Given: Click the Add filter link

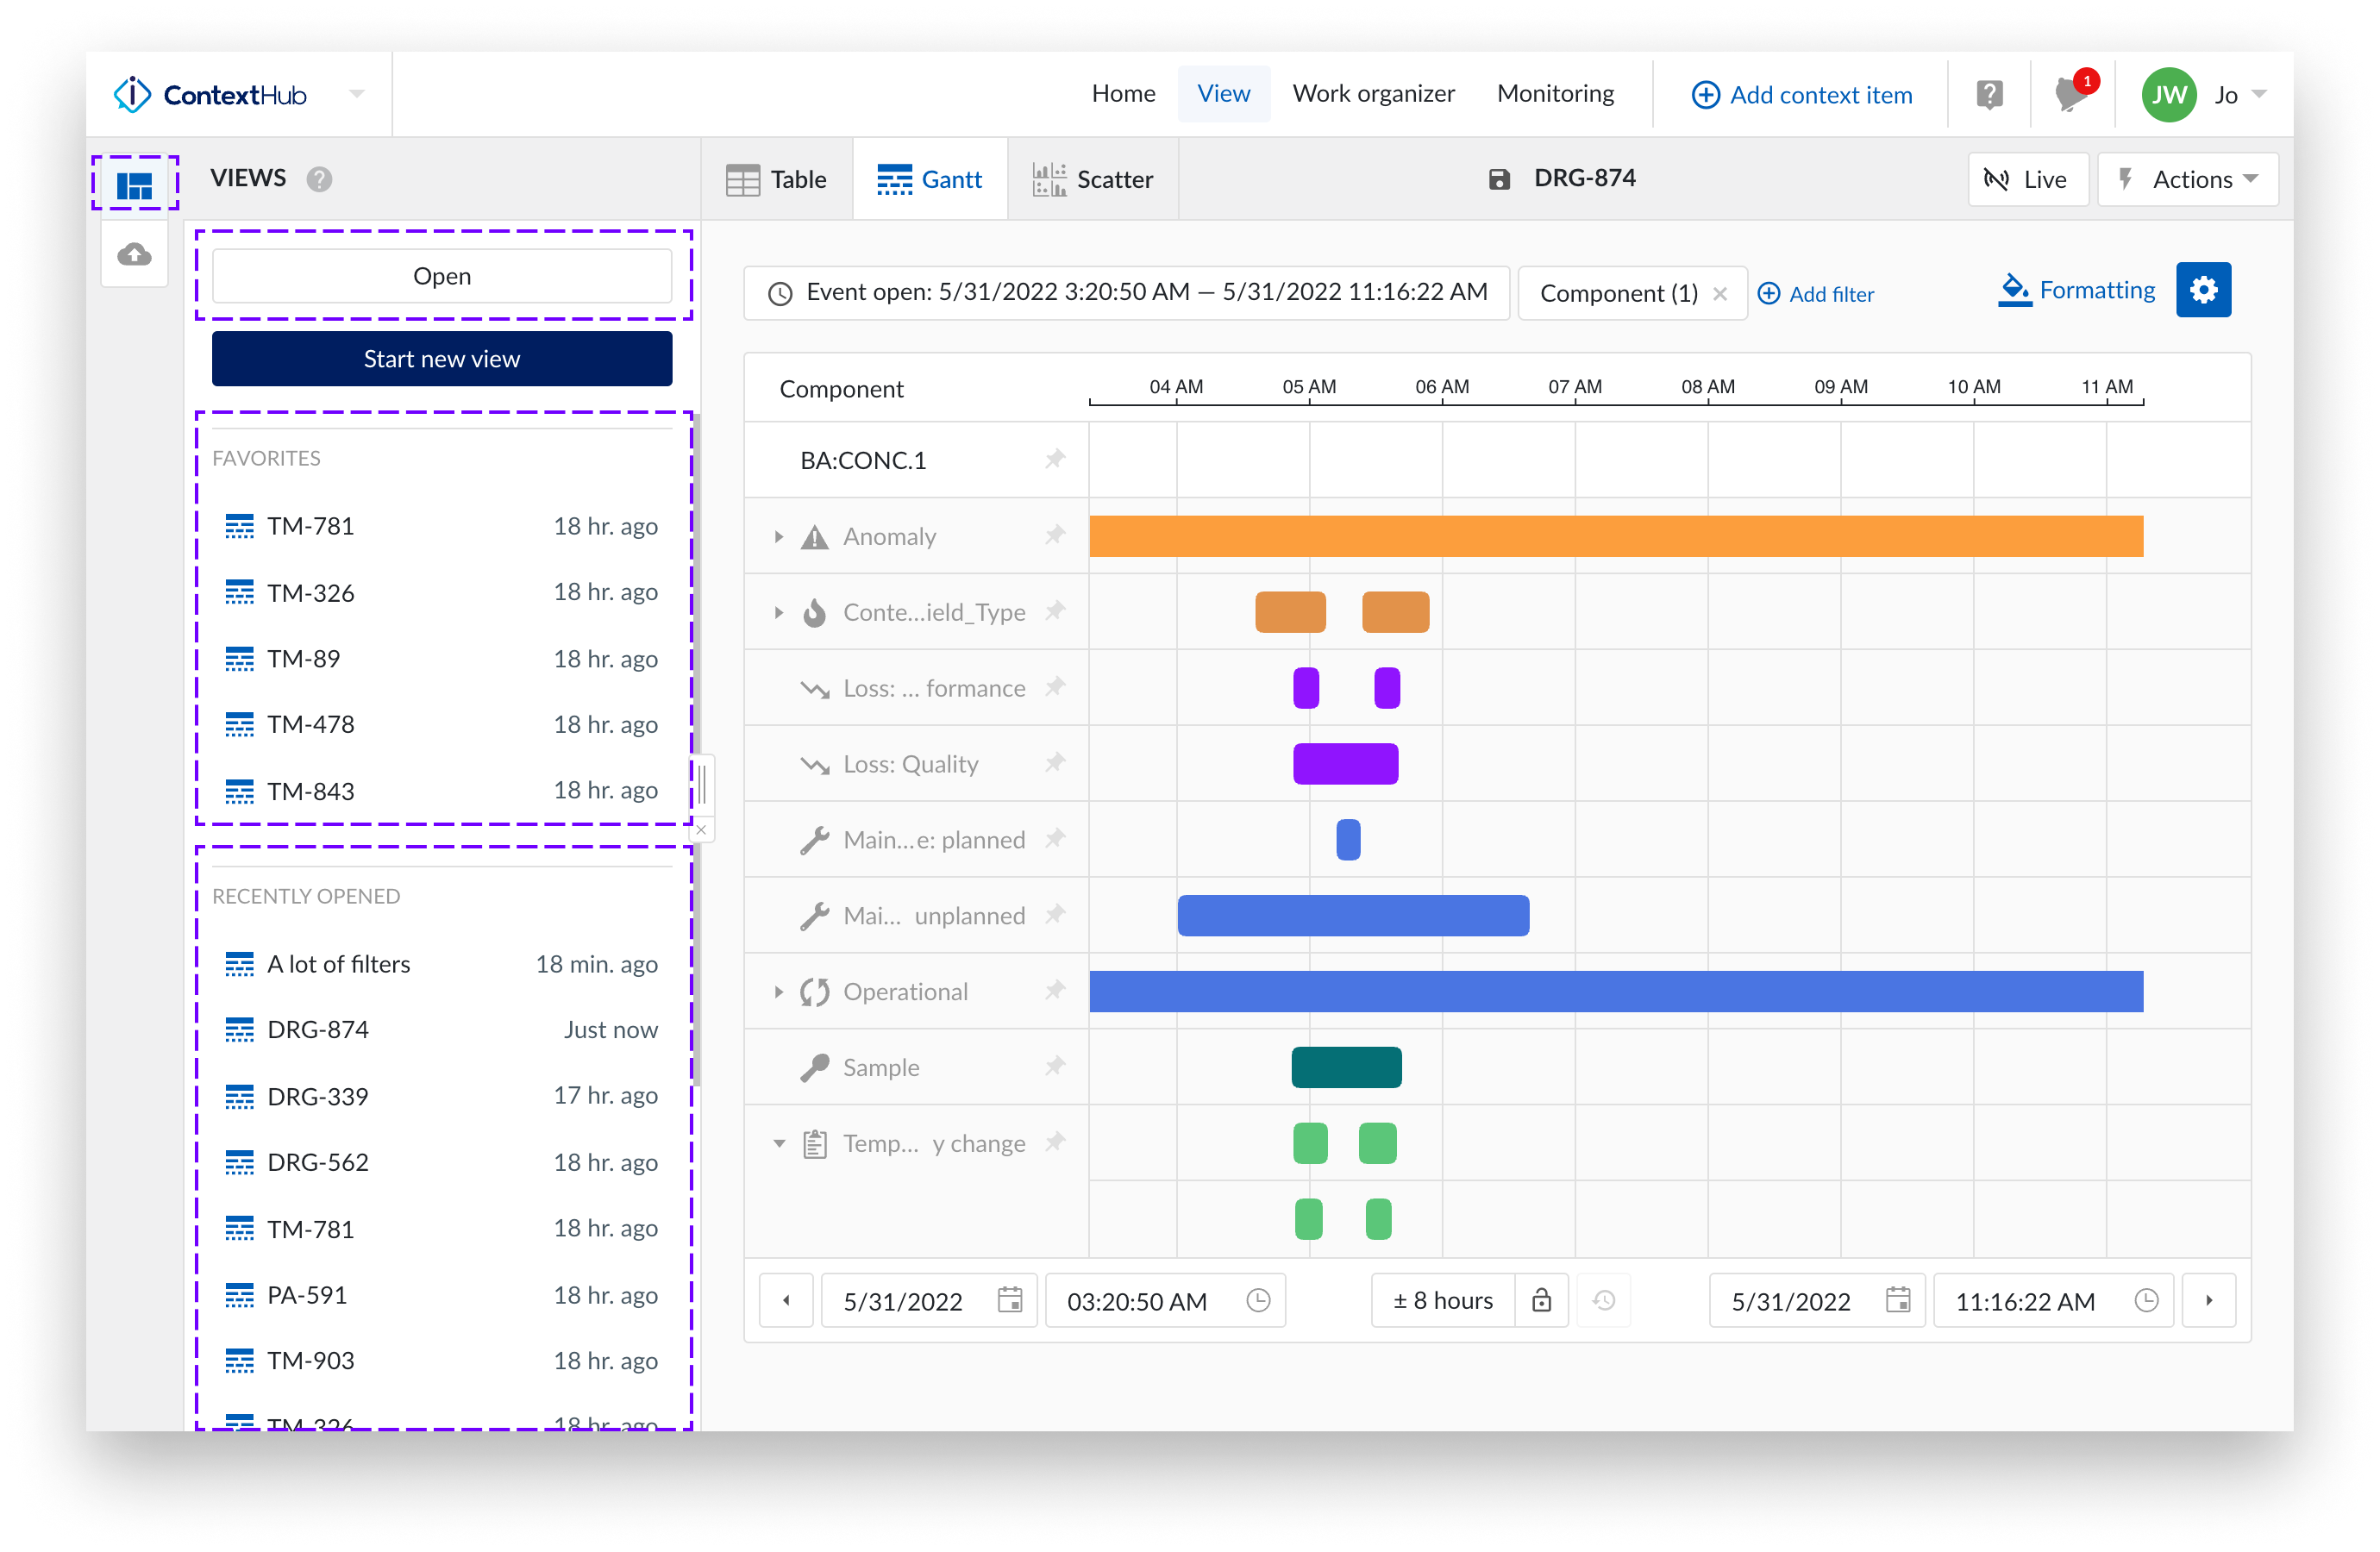Looking at the screenshot, I should coord(1816,294).
